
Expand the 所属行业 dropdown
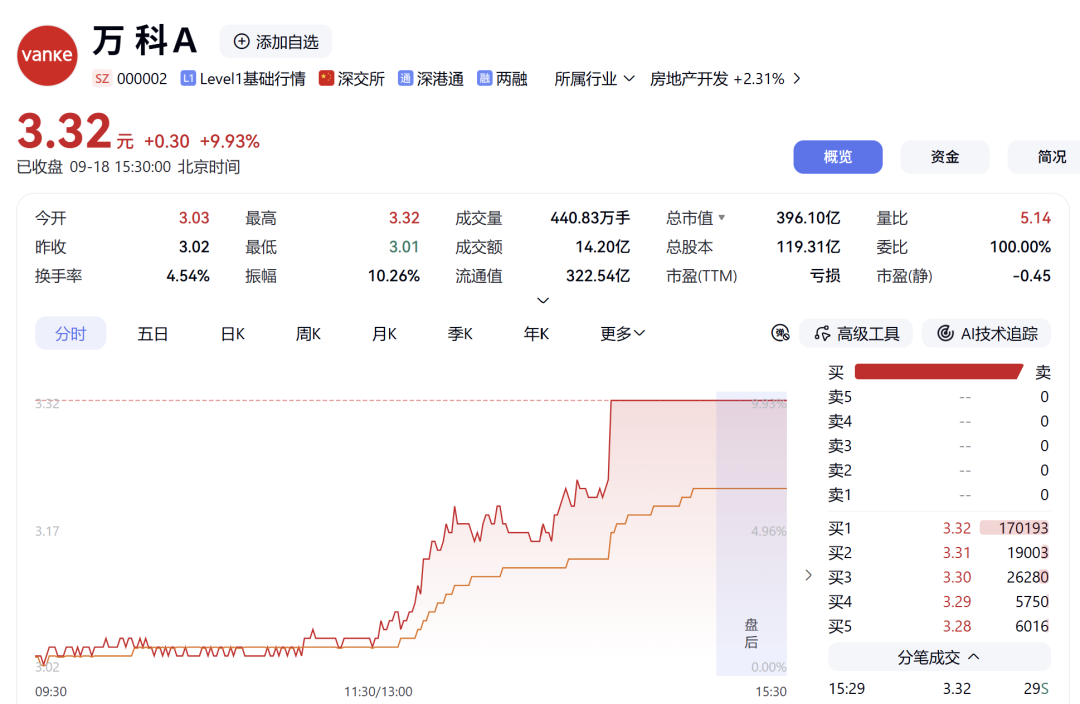click(594, 79)
